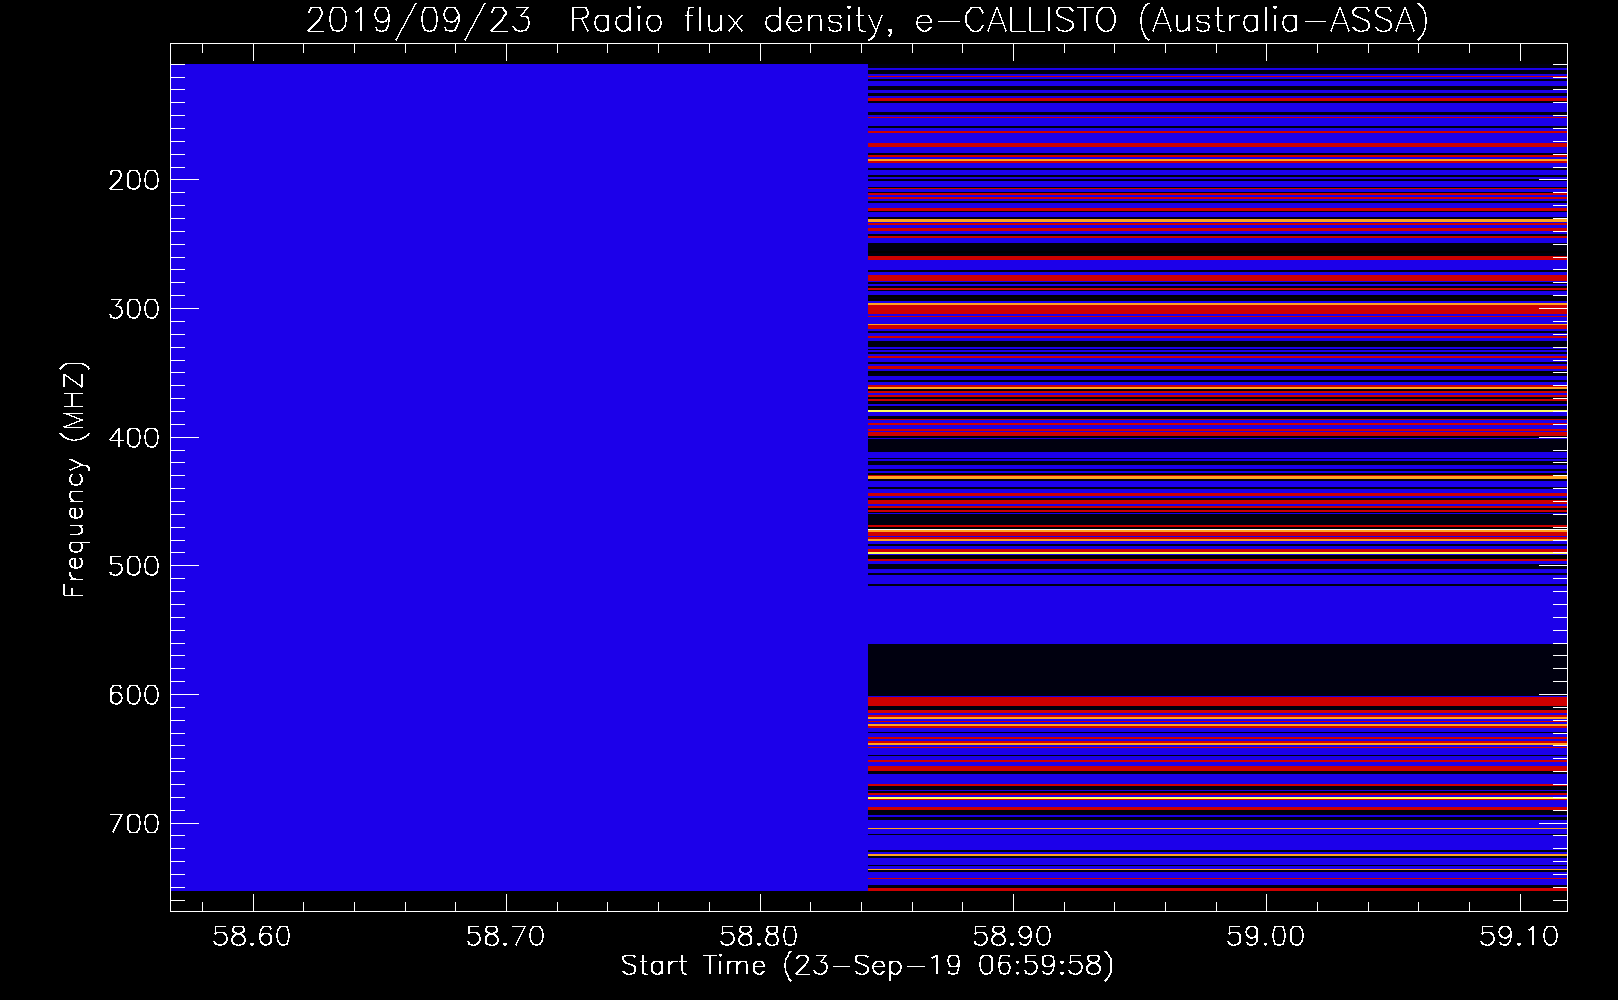Viewport: 1618px width, 1000px height.
Task: Click the 58.70 time tick label
Action: coord(507,937)
